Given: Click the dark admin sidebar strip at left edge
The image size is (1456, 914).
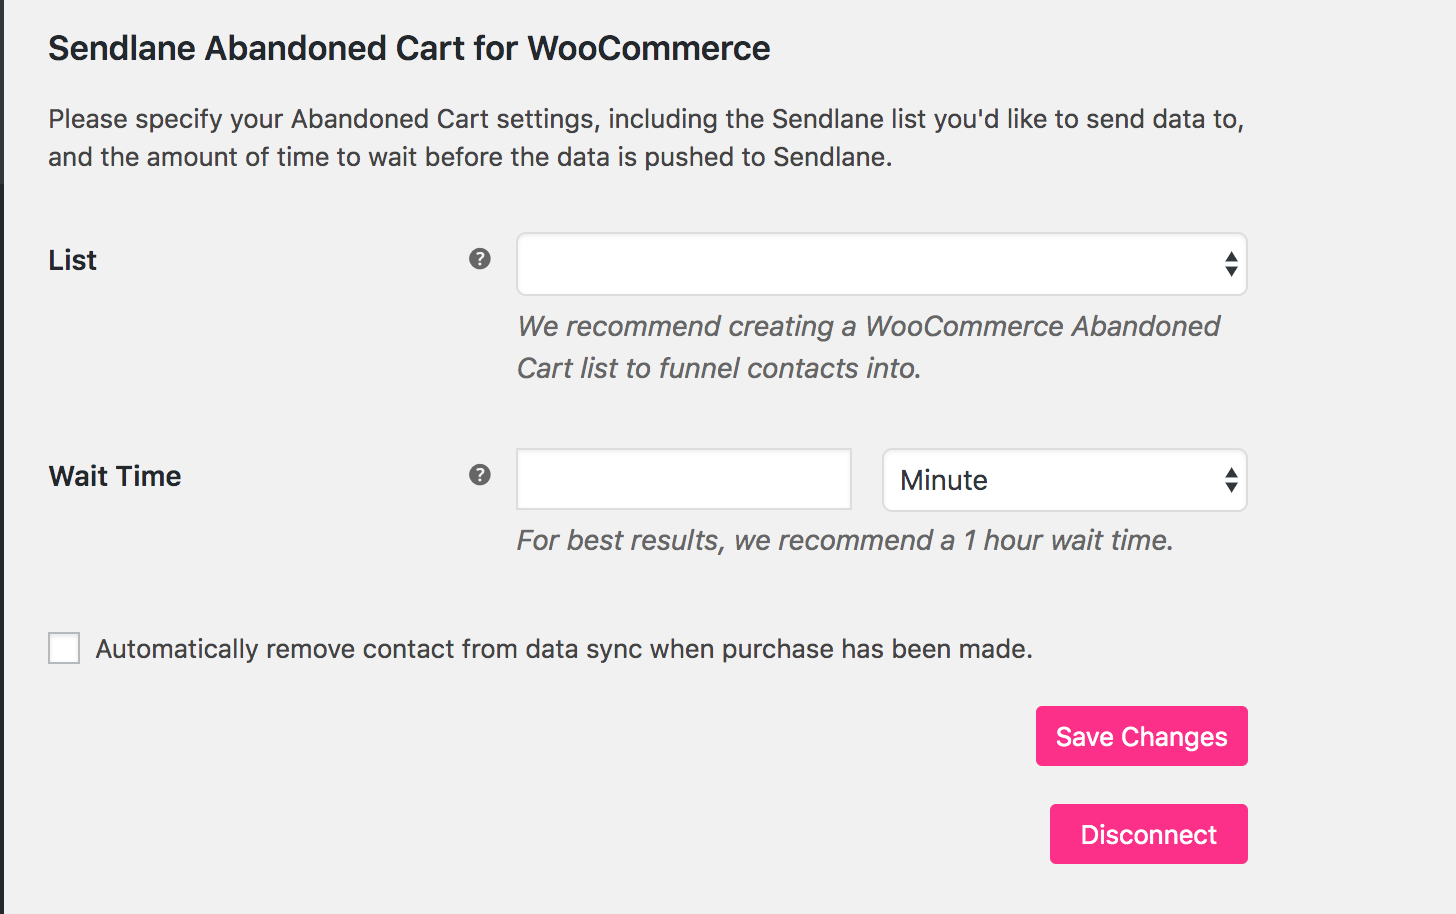Looking at the screenshot, I should click(2, 457).
